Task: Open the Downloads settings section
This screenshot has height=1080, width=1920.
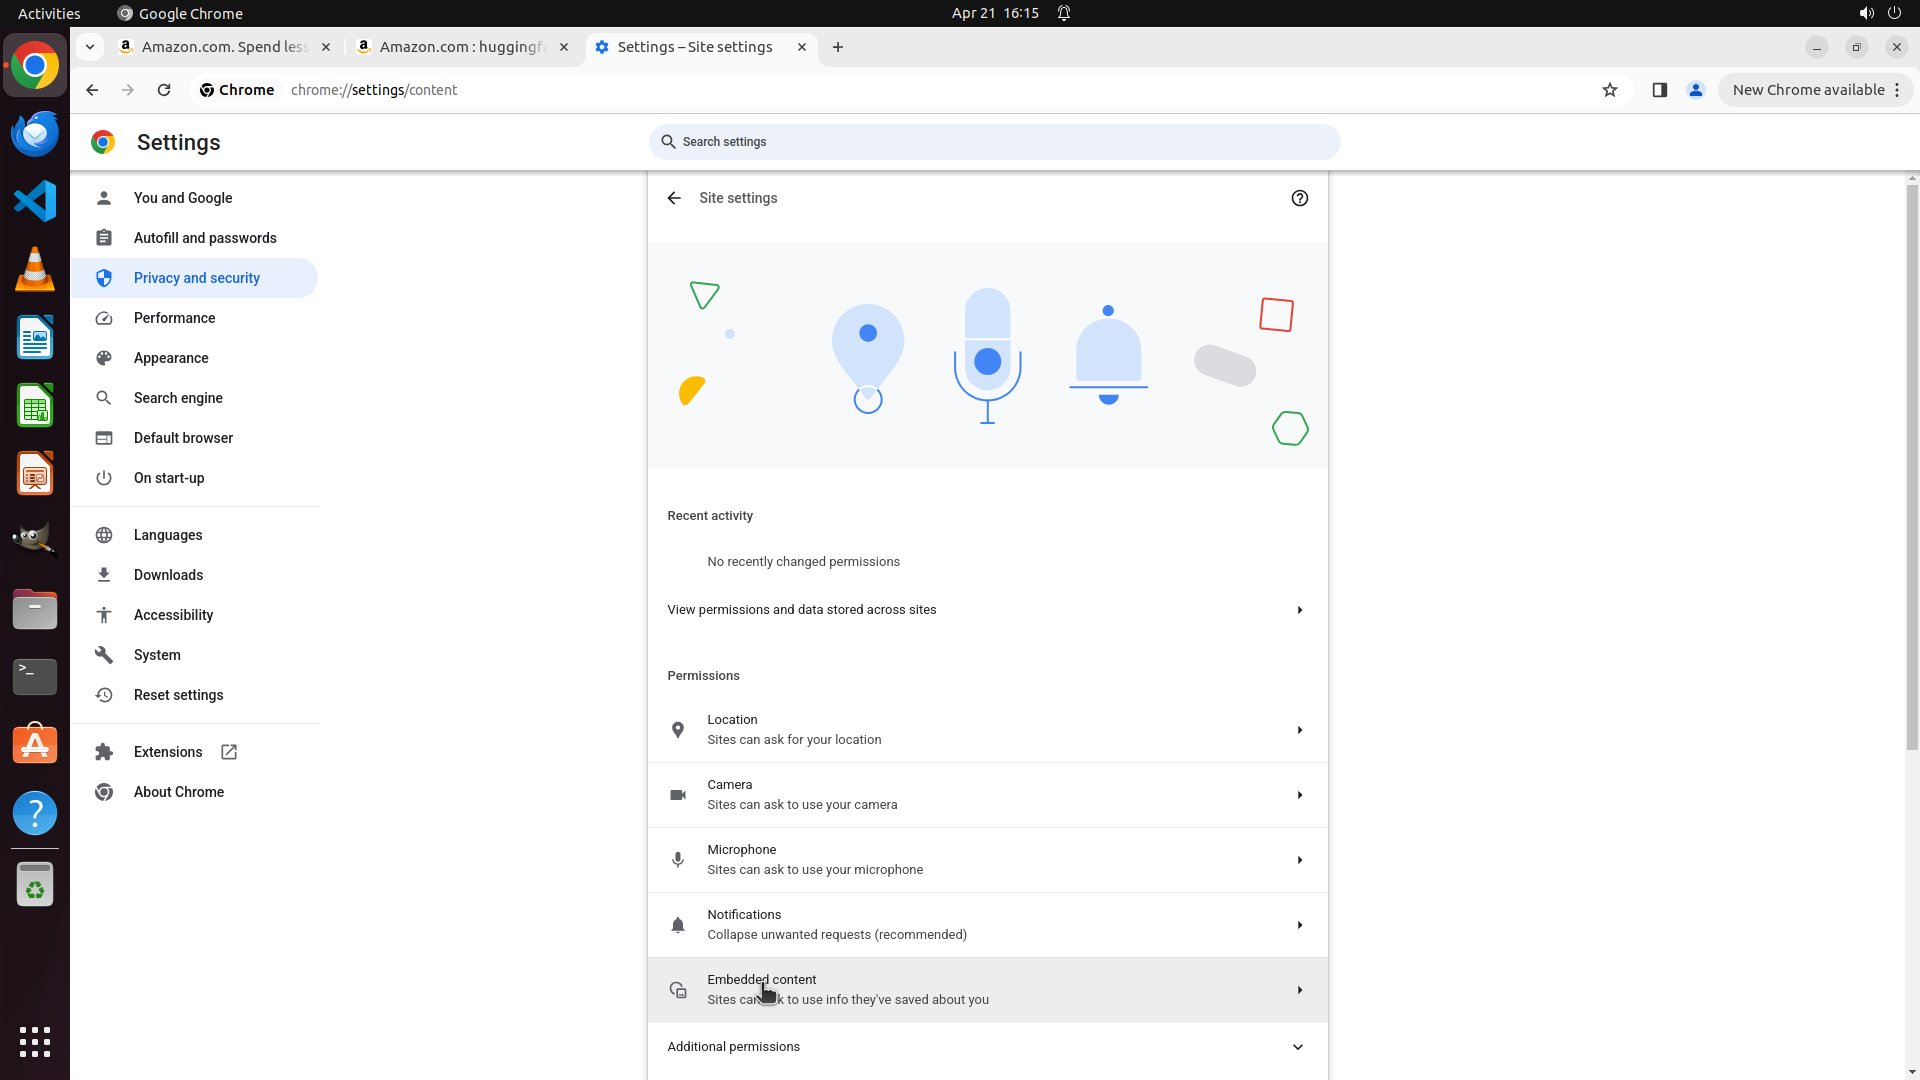Action: coord(168,575)
